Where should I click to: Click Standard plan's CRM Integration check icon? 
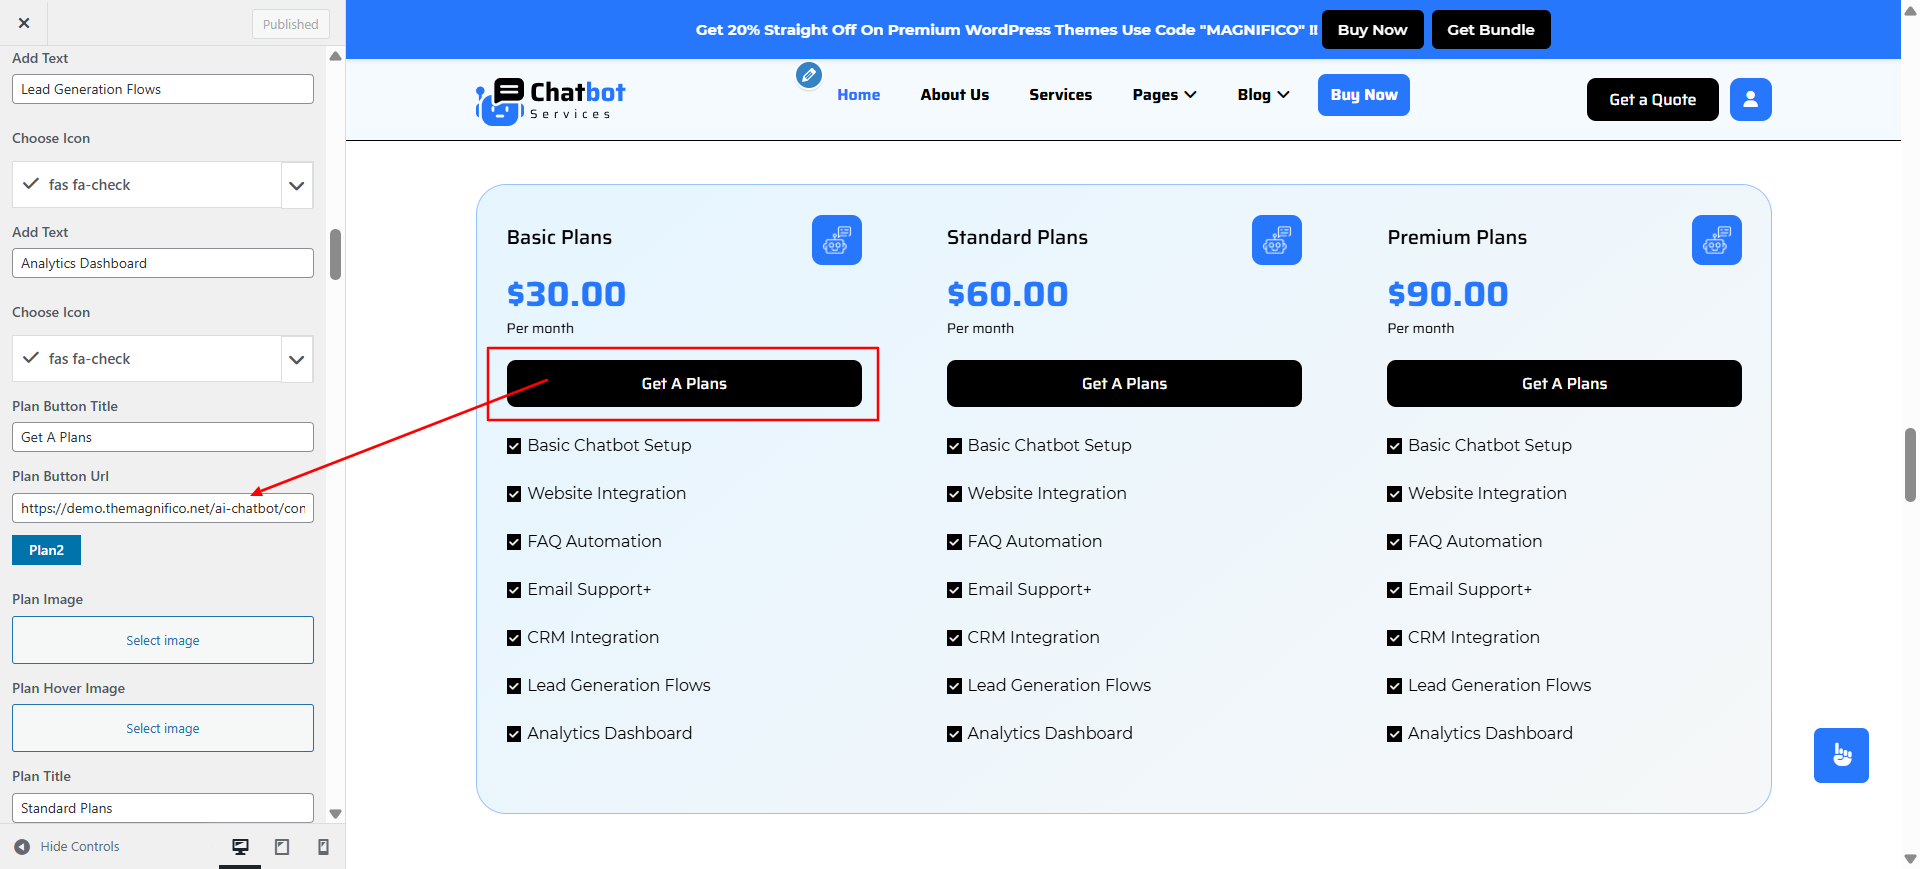(954, 638)
